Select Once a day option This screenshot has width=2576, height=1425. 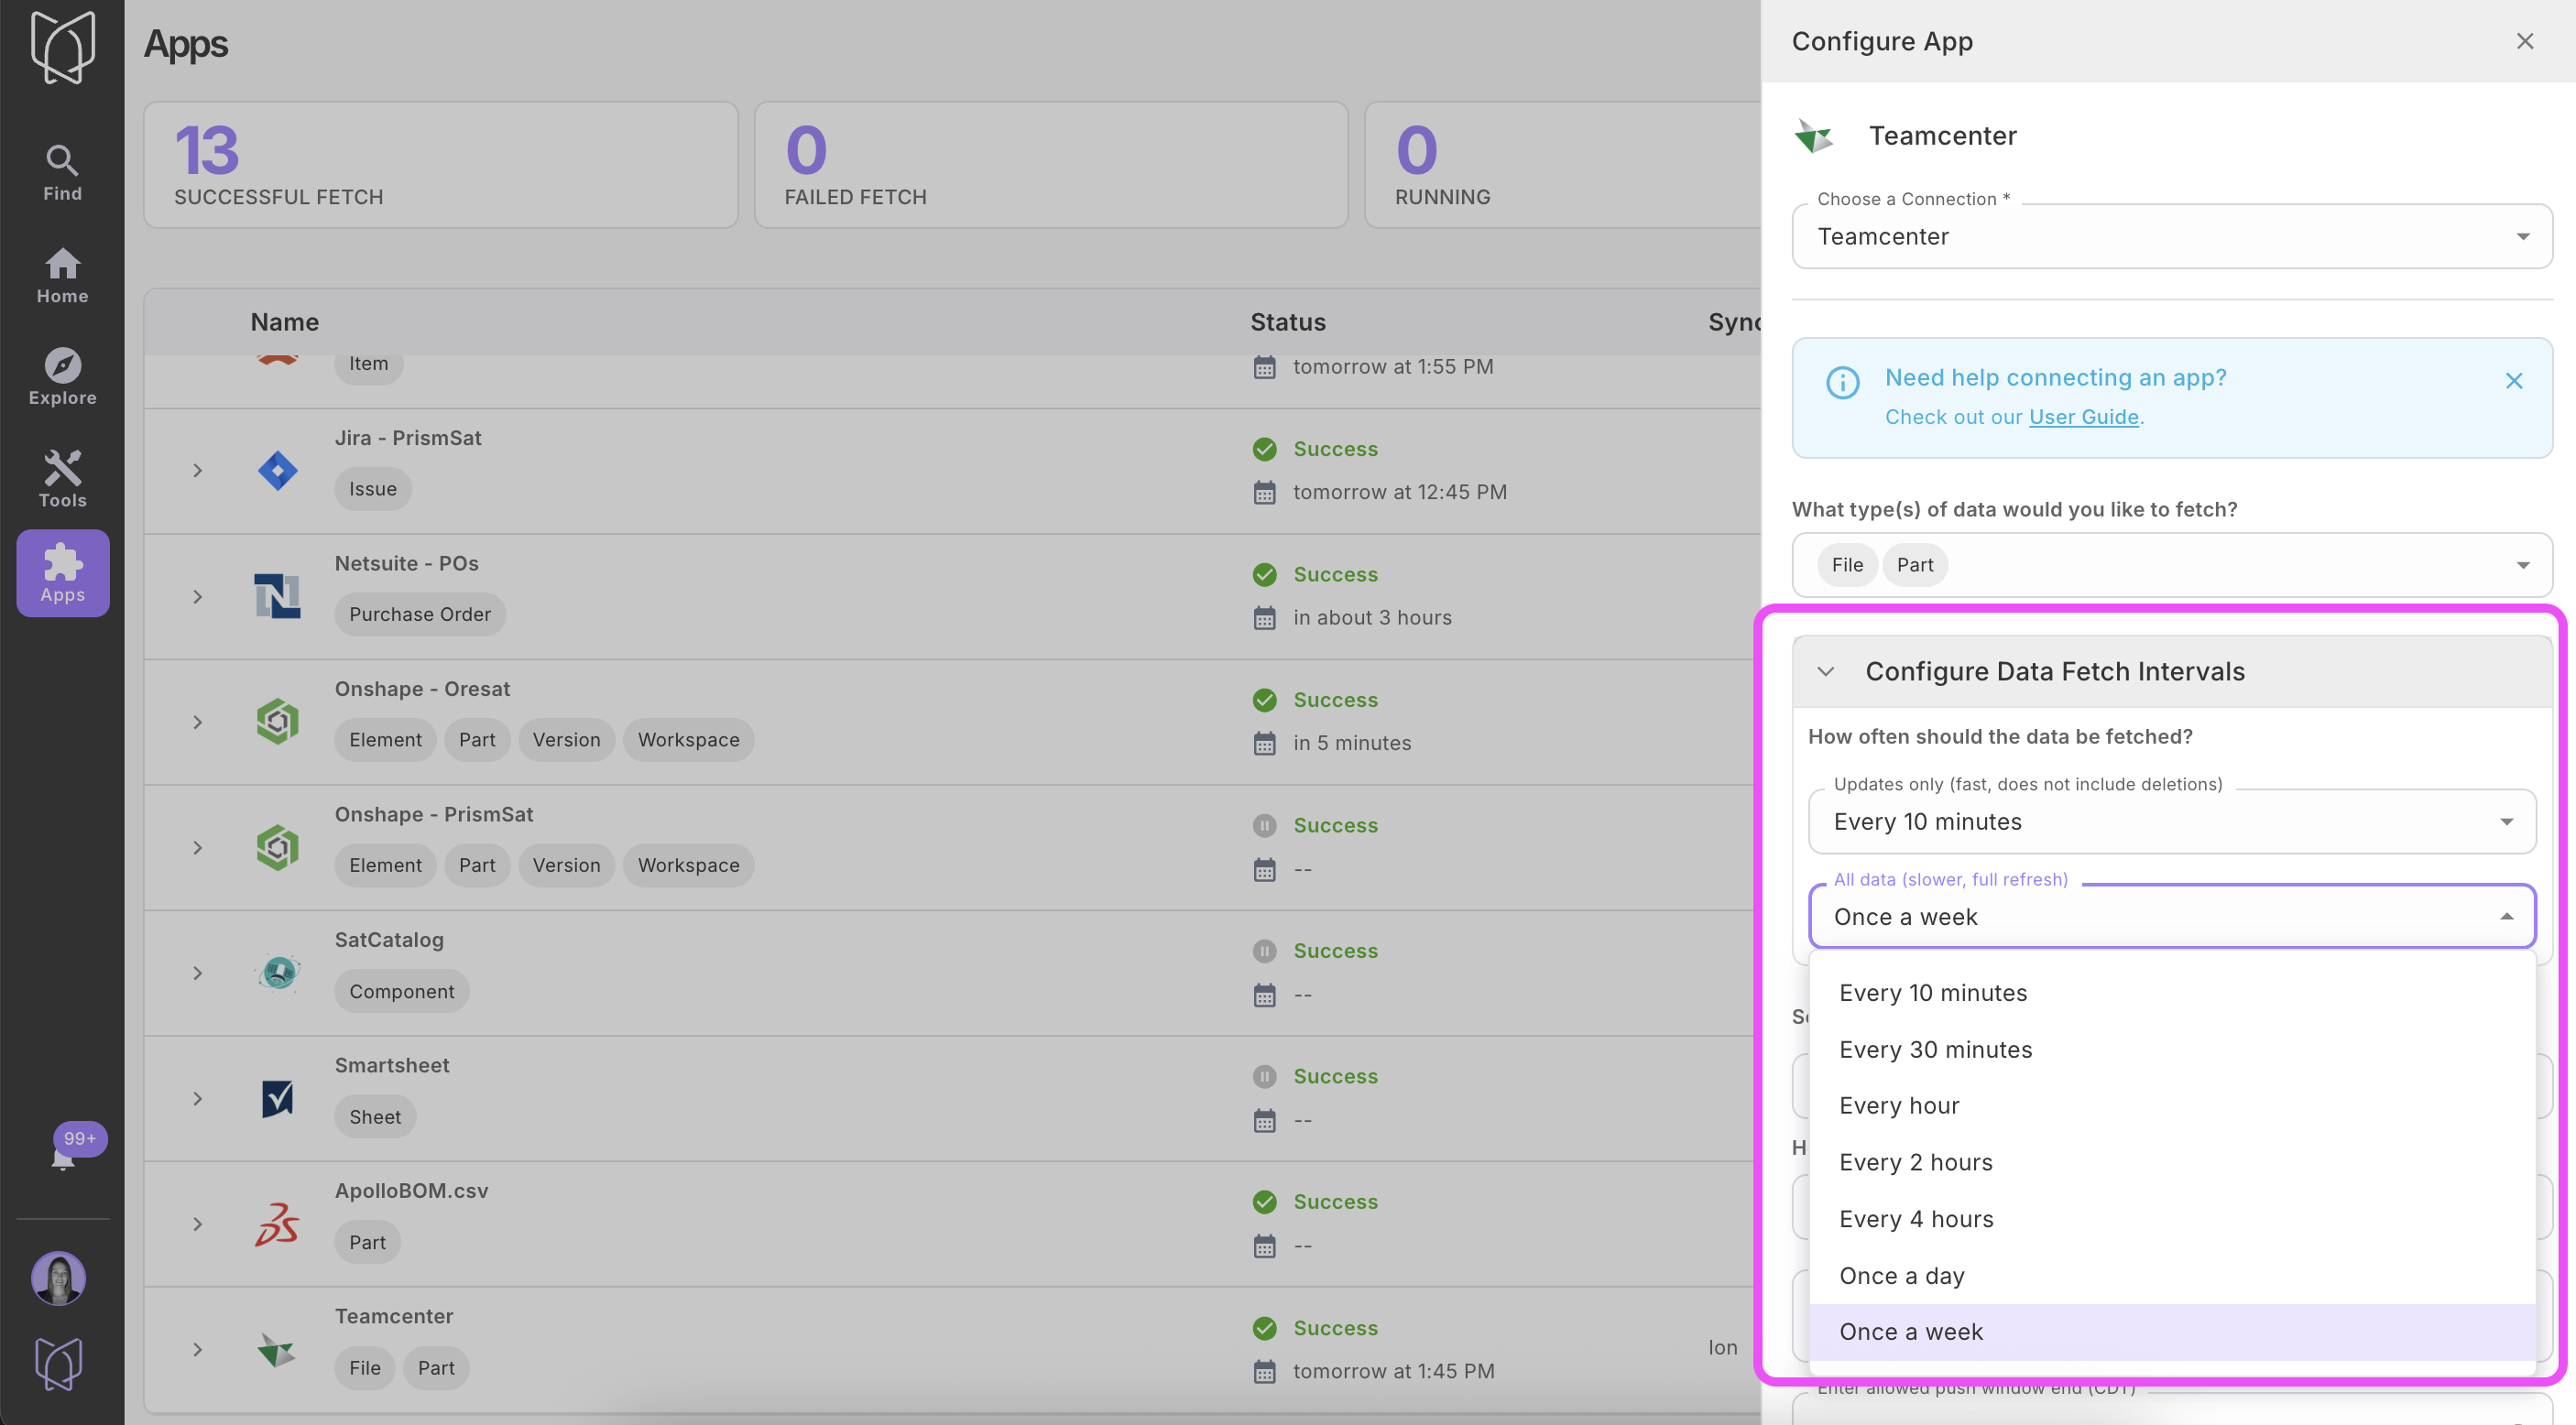pos(2171,1275)
